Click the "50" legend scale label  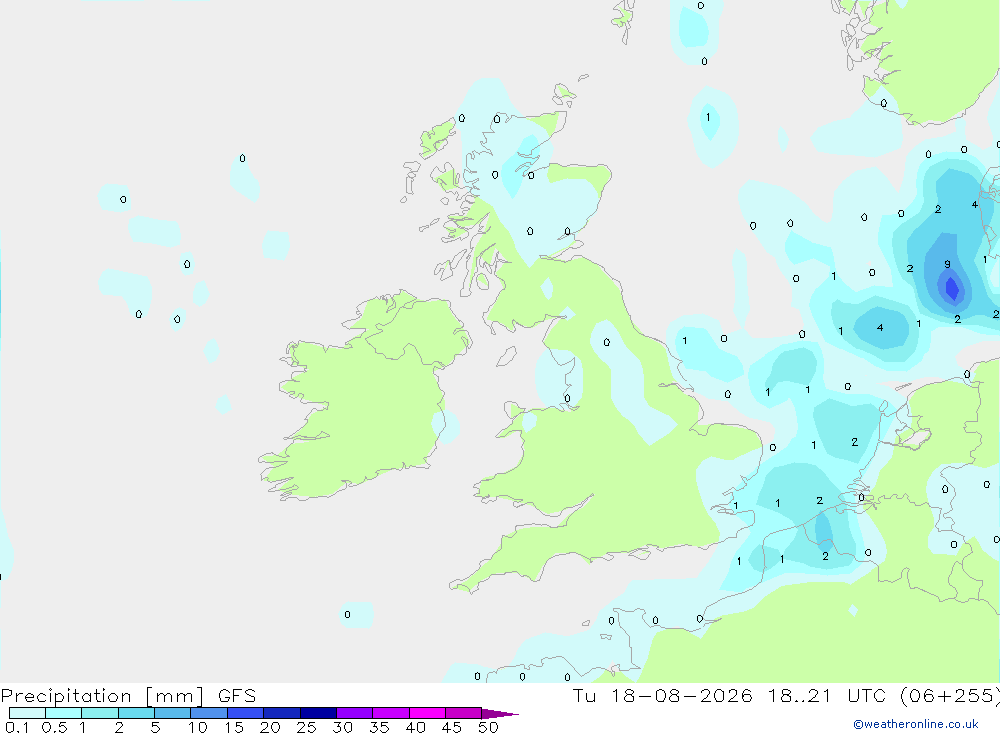[488, 727]
